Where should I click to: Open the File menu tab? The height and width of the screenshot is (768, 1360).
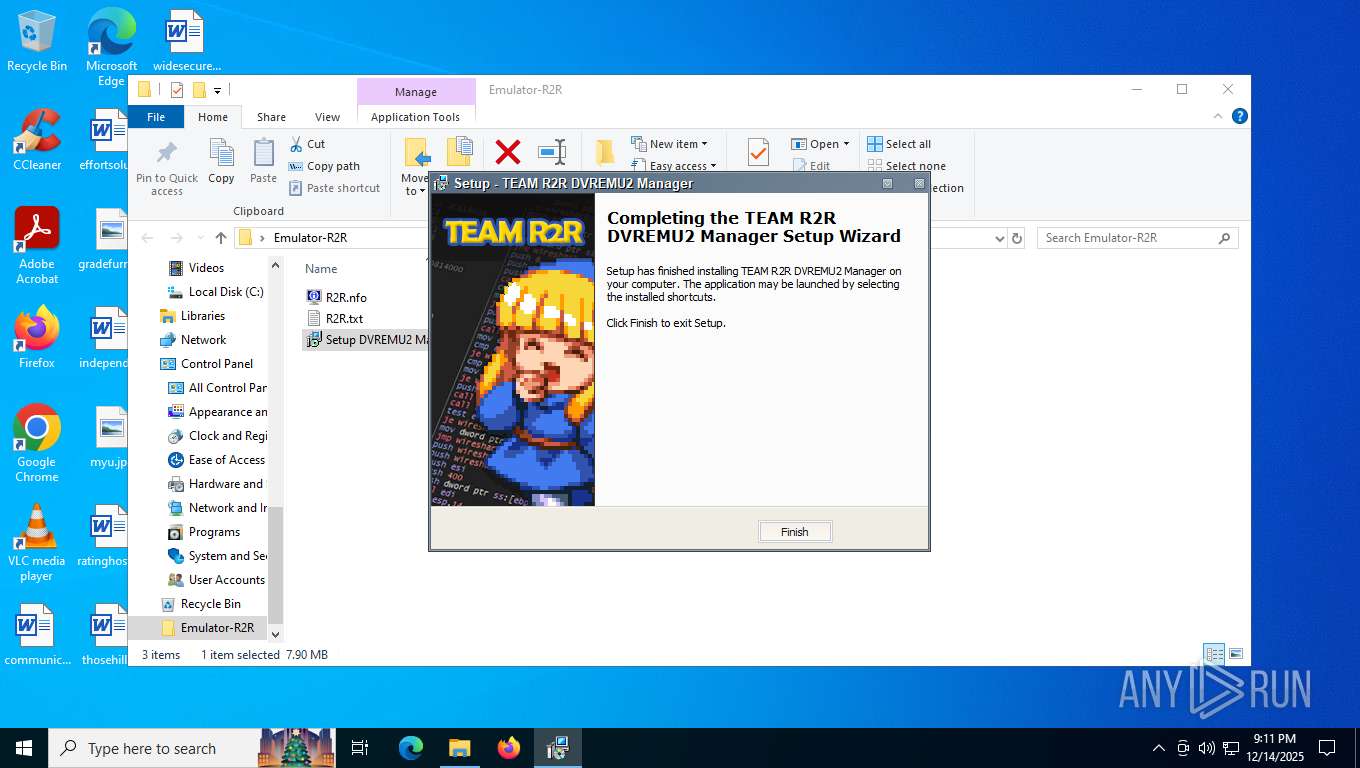point(156,117)
